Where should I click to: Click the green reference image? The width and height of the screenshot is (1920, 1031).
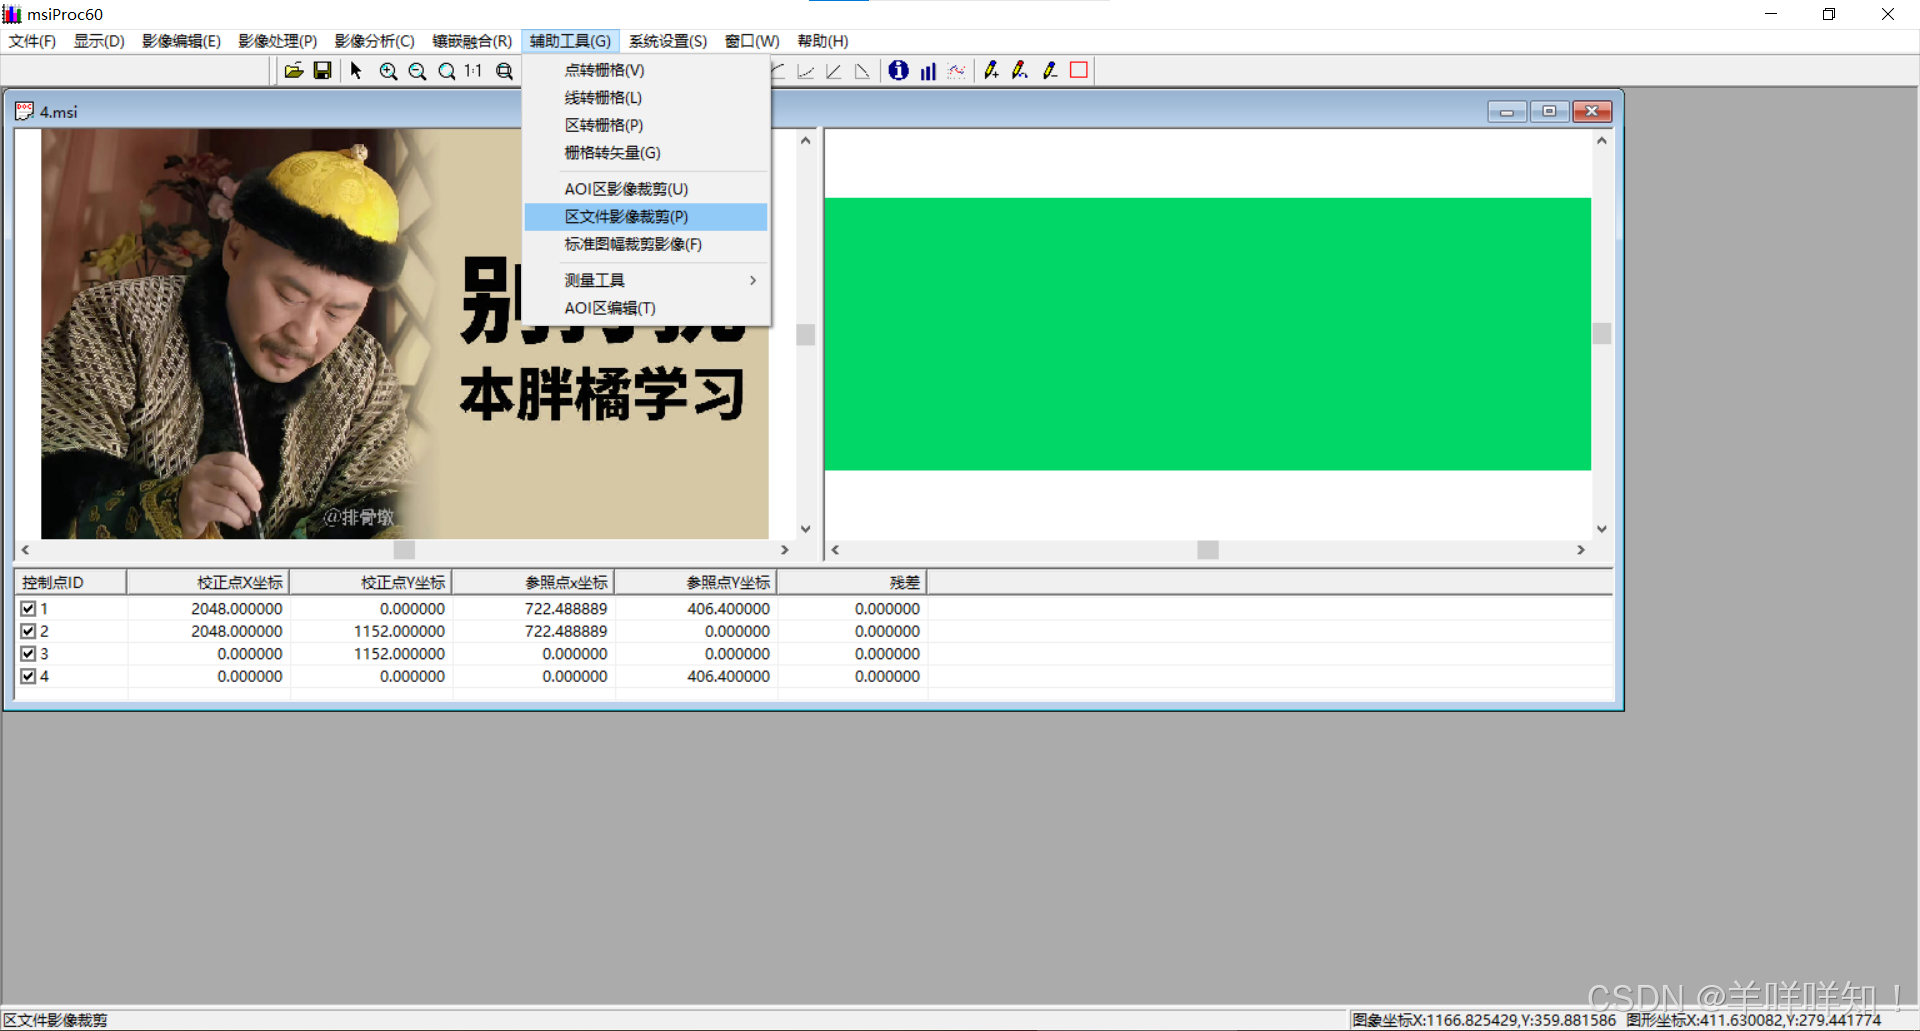pyautogui.click(x=1208, y=334)
